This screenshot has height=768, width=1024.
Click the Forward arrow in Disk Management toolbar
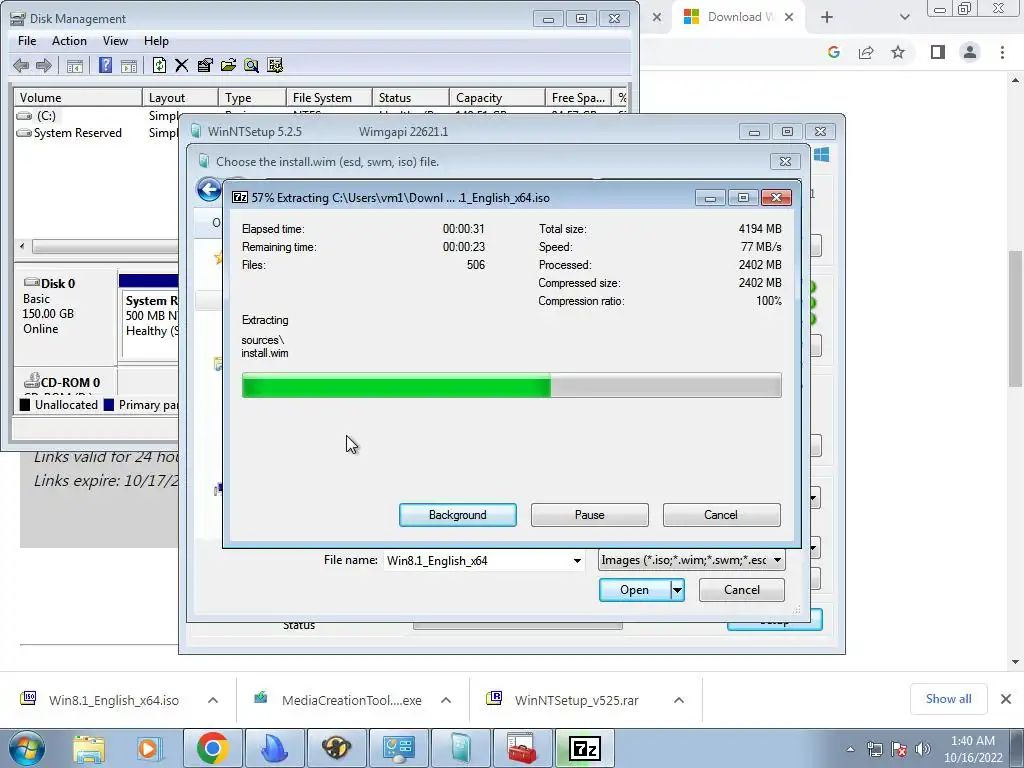[x=44, y=65]
